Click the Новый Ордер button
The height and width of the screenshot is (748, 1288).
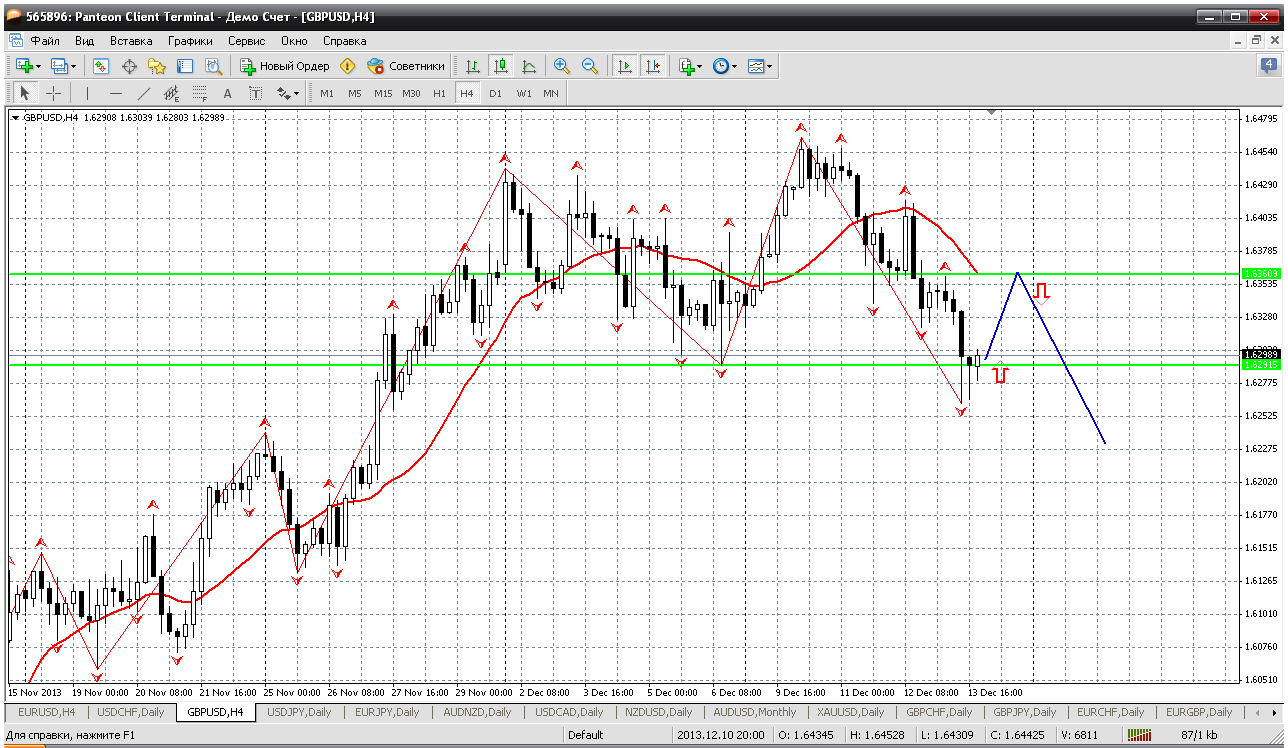[x=284, y=66]
